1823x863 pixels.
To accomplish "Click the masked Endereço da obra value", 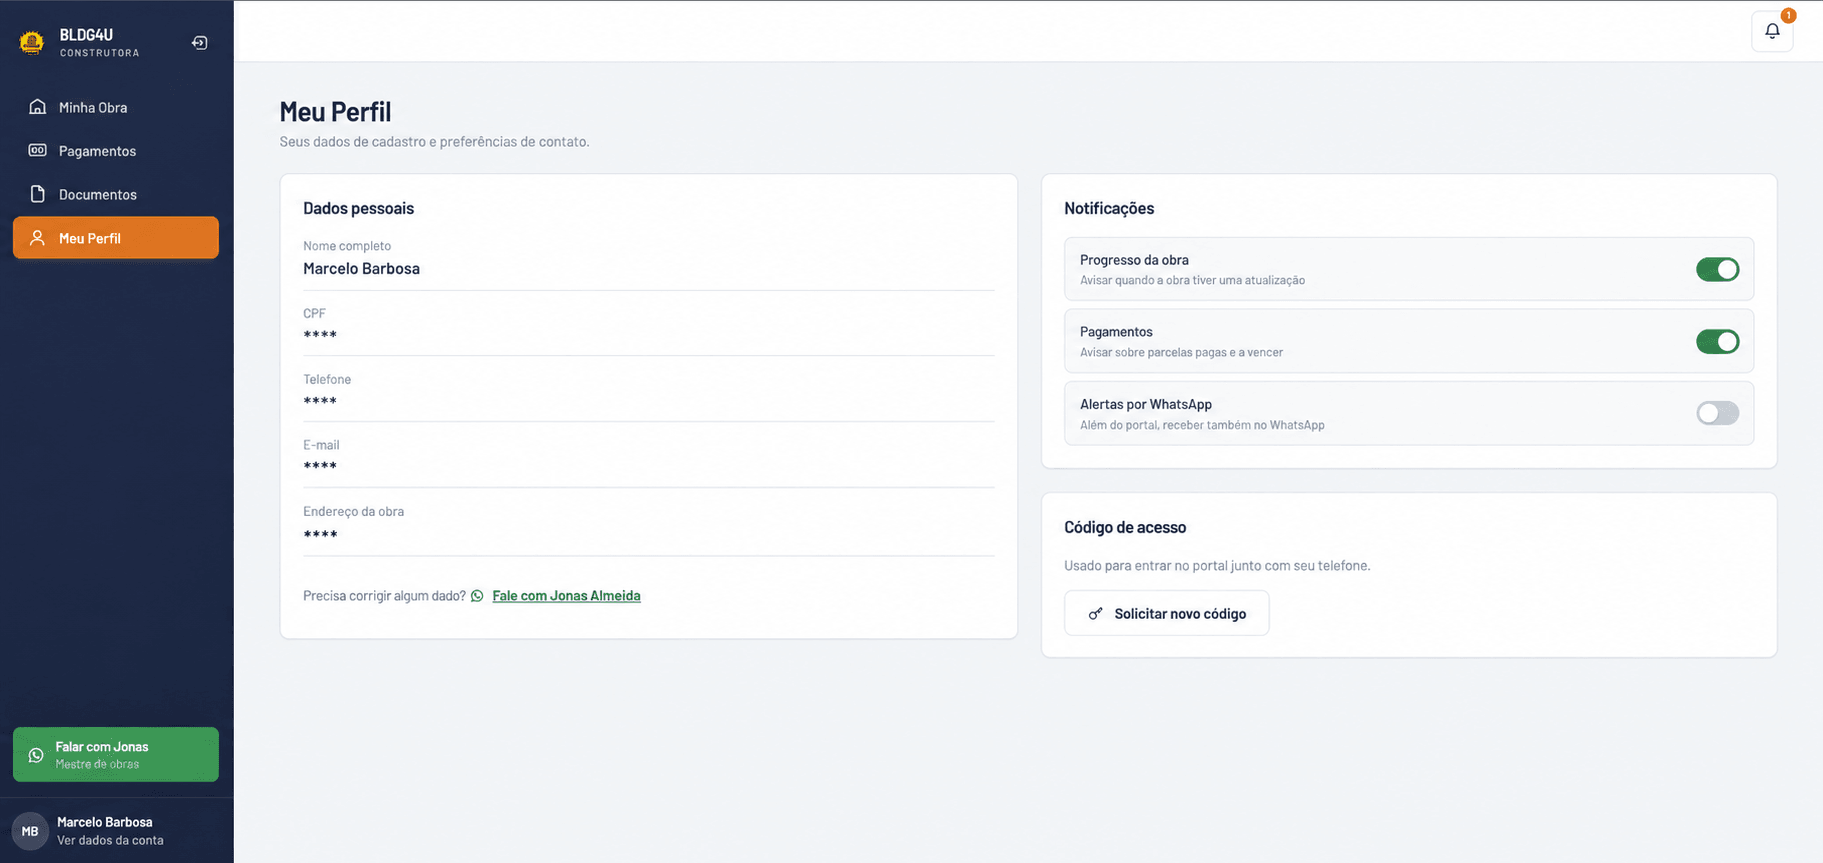I will pyautogui.click(x=320, y=534).
